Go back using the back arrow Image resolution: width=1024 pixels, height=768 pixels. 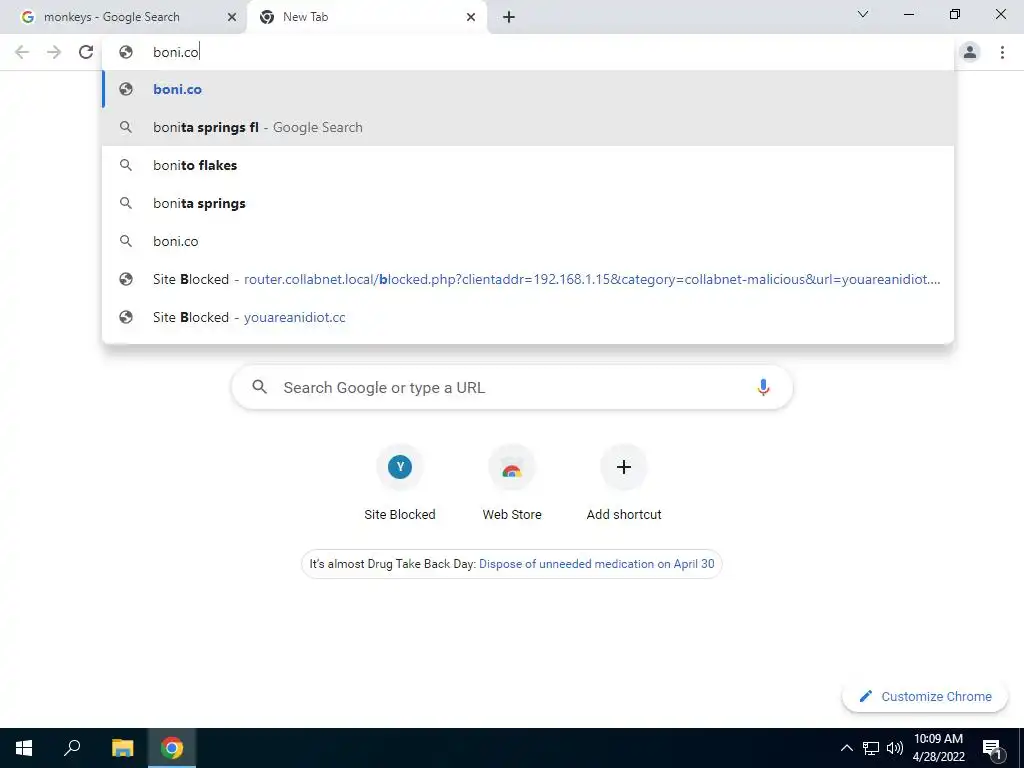22,52
